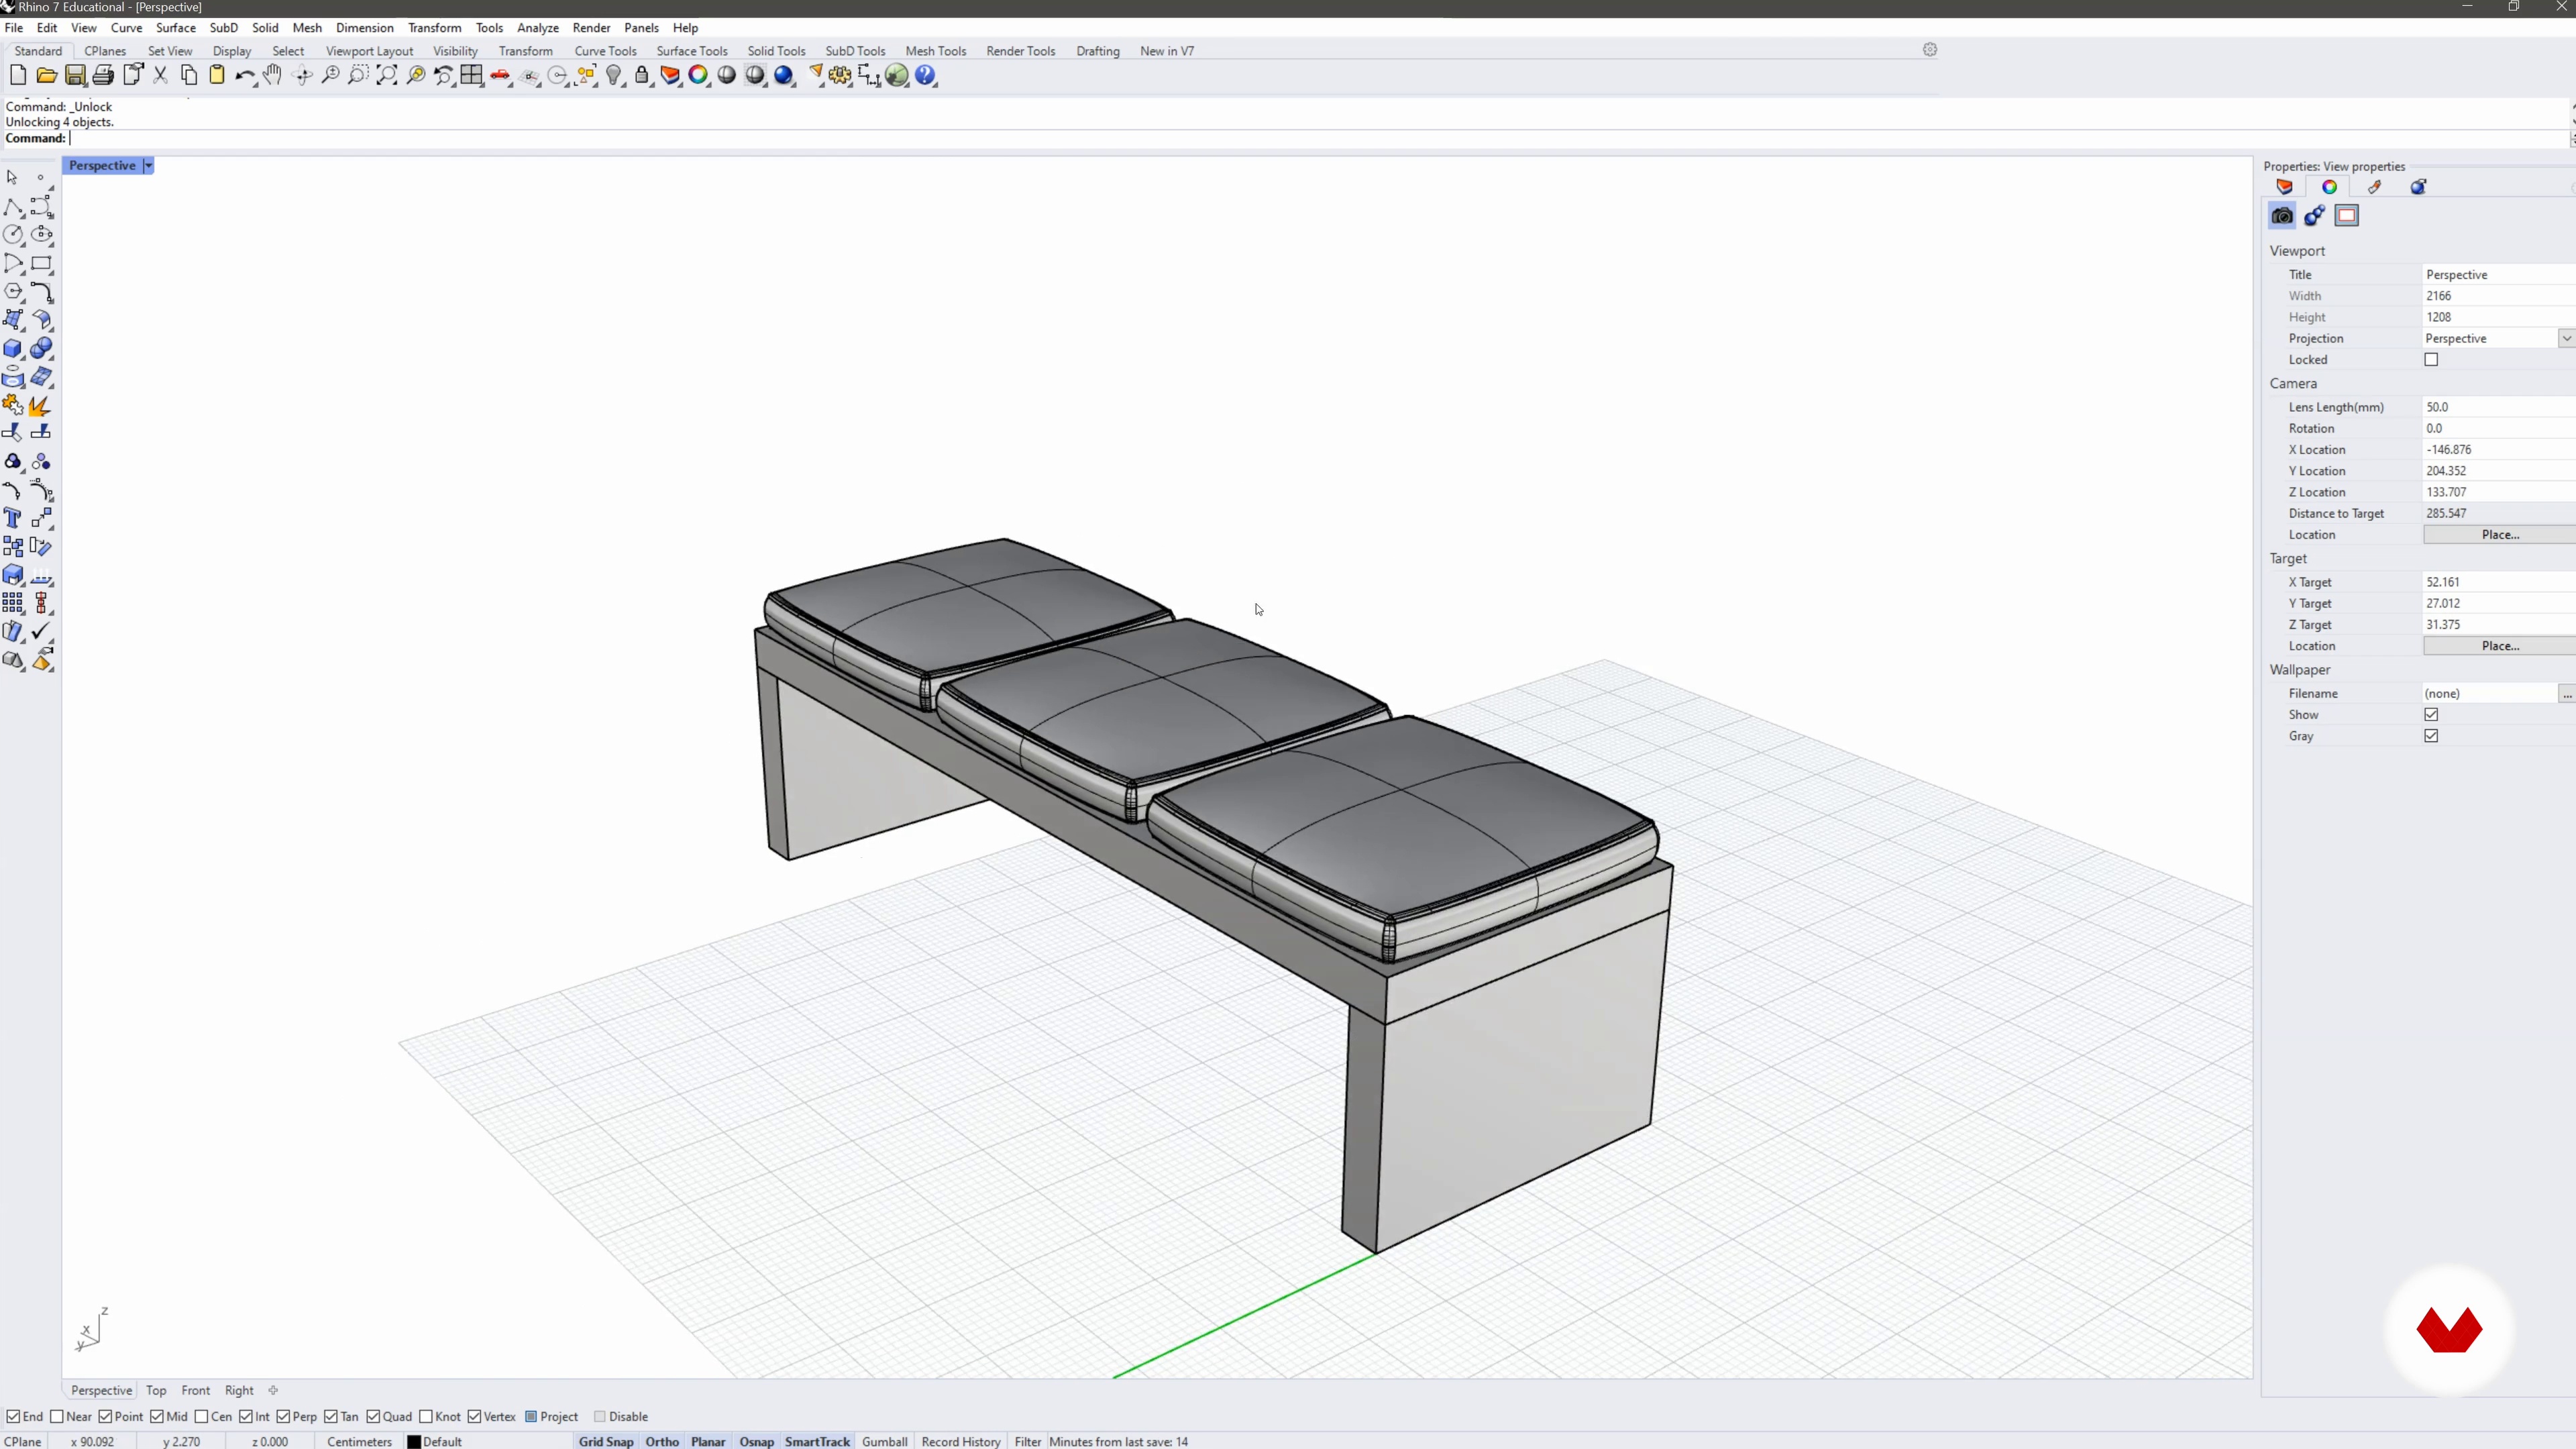Select the Text object tool
The height and width of the screenshot is (1449, 2576).
pos(13,518)
